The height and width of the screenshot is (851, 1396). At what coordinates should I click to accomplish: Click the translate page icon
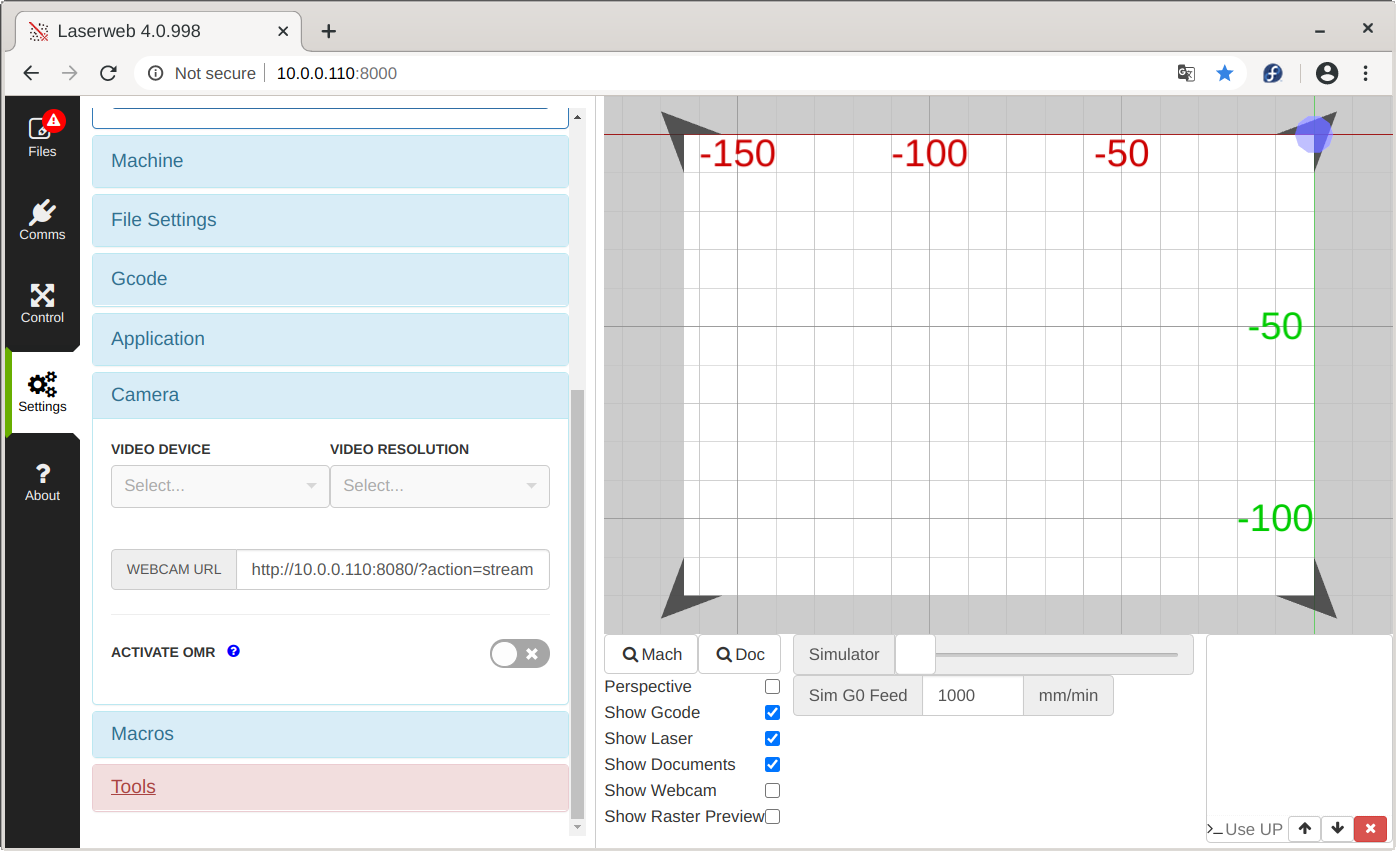coord(1186,73)
